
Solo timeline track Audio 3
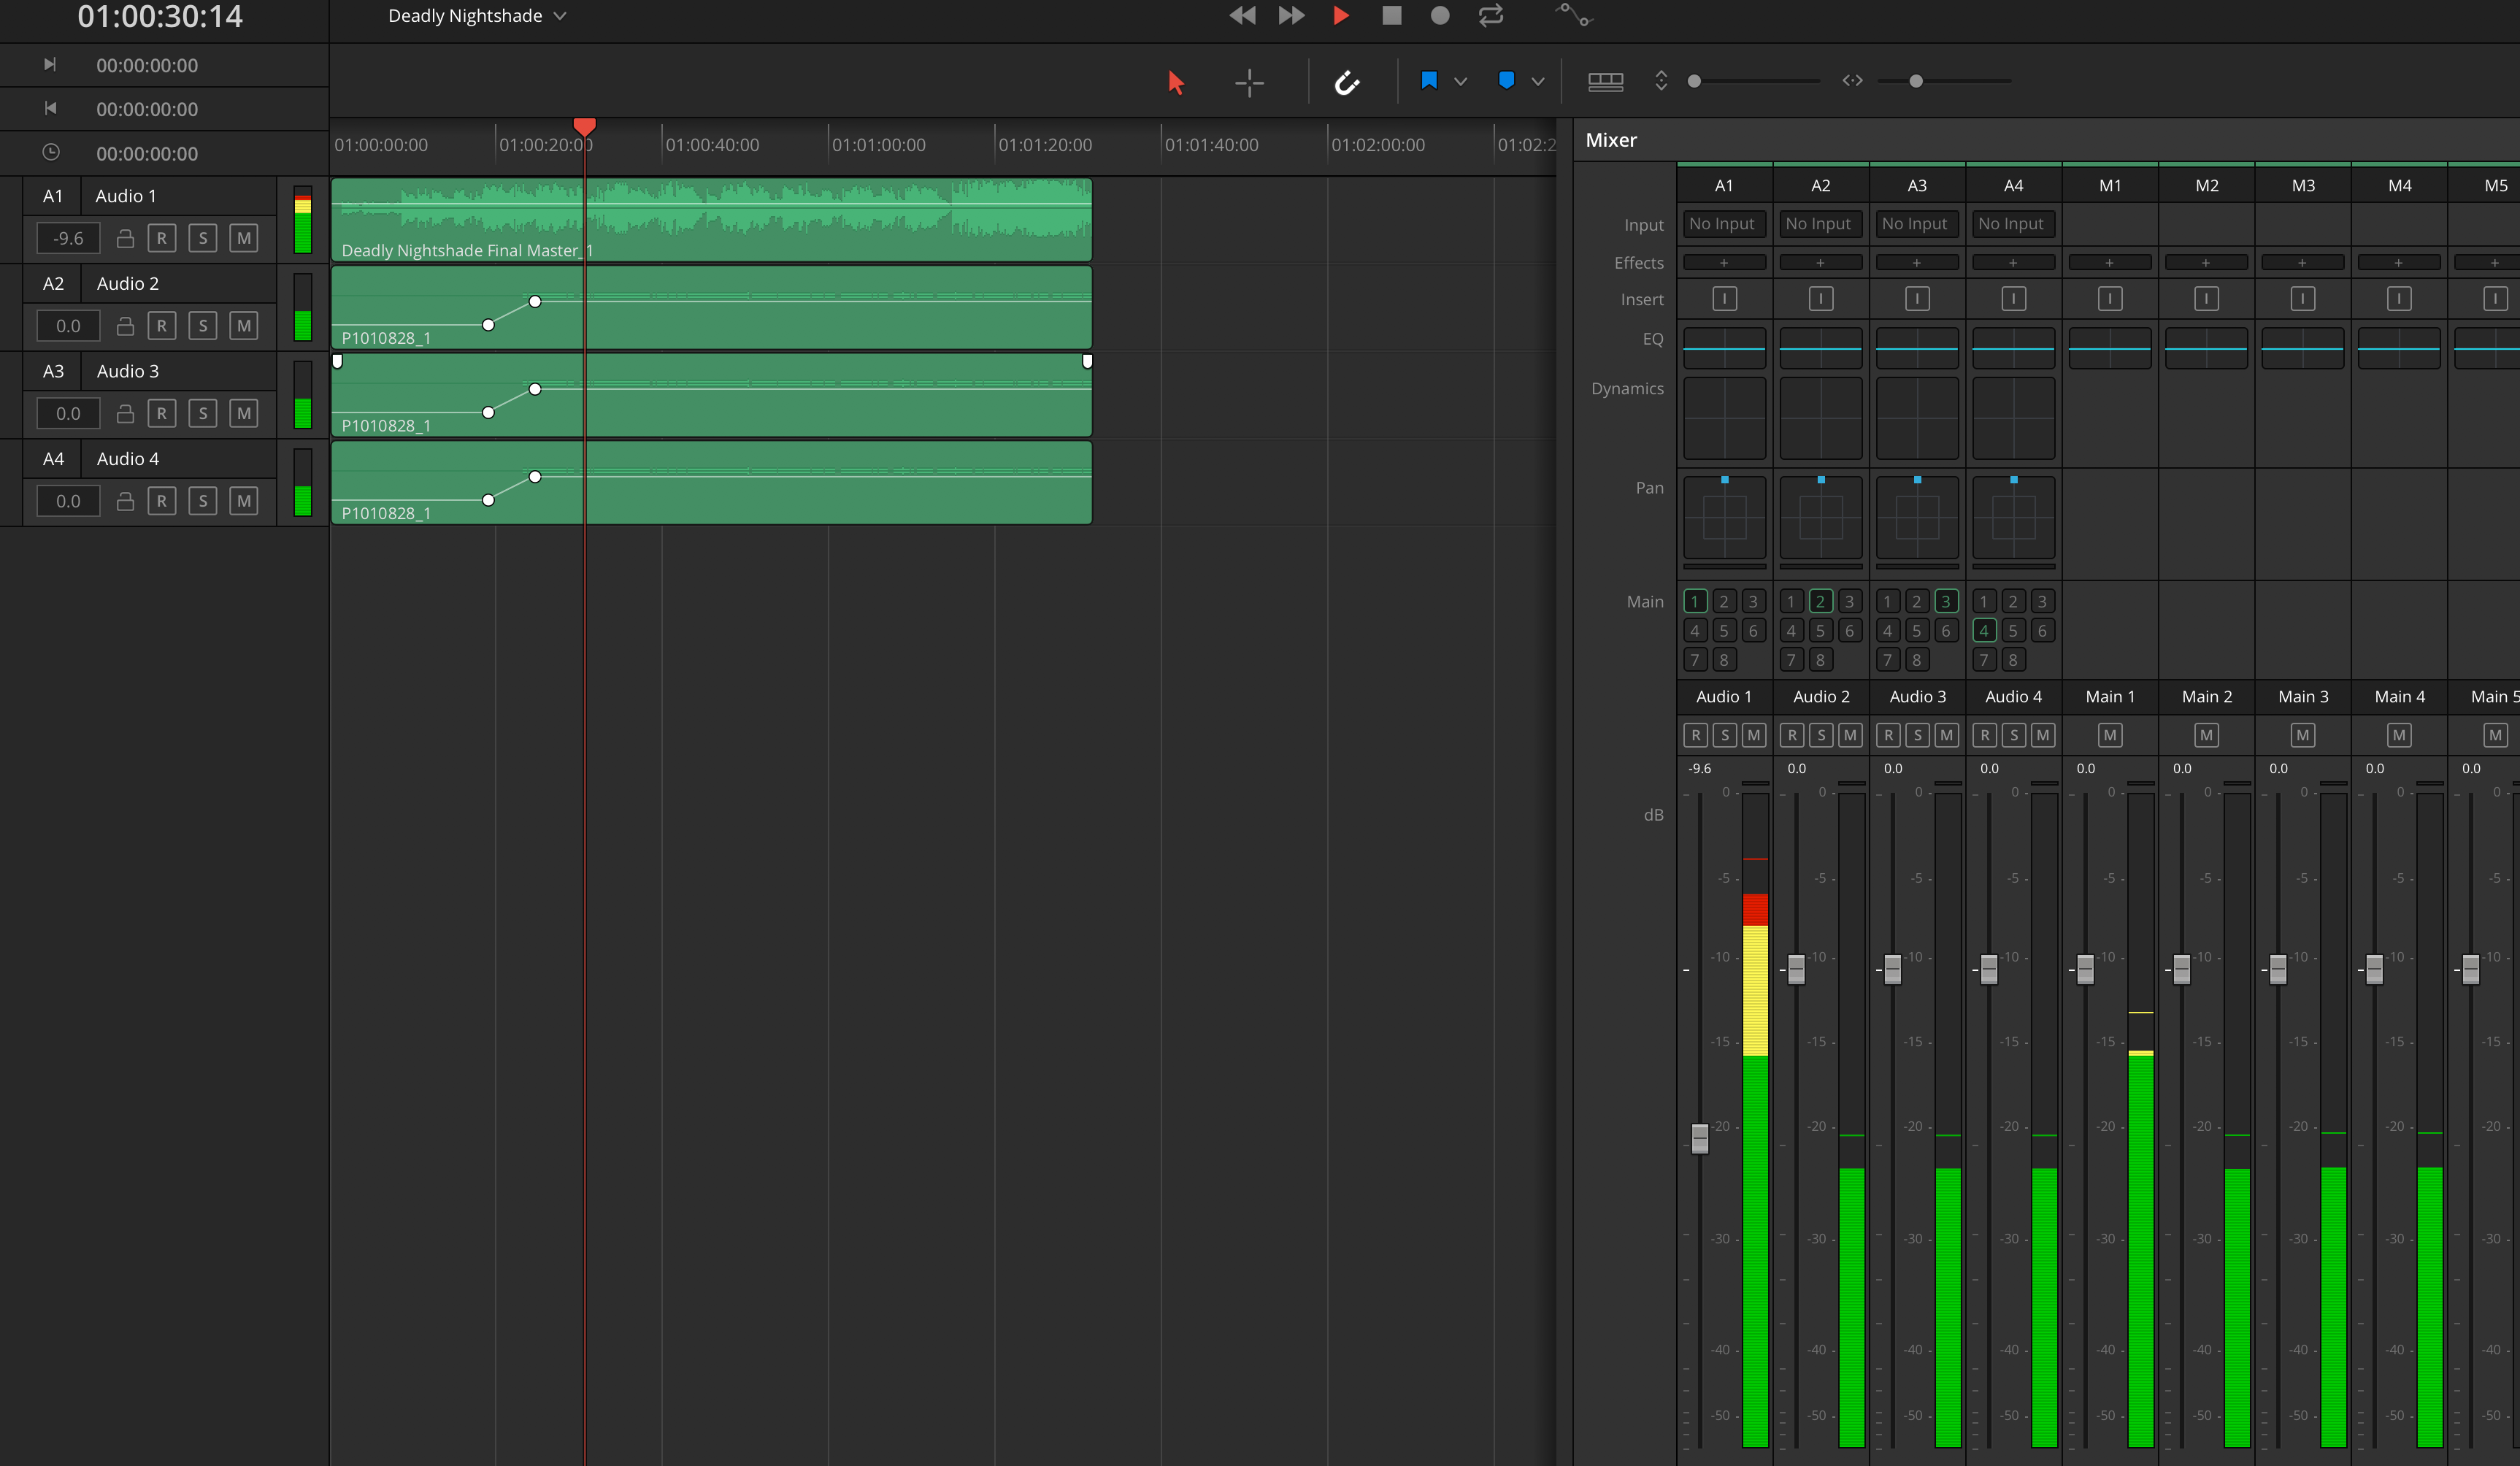click(203, 413)
